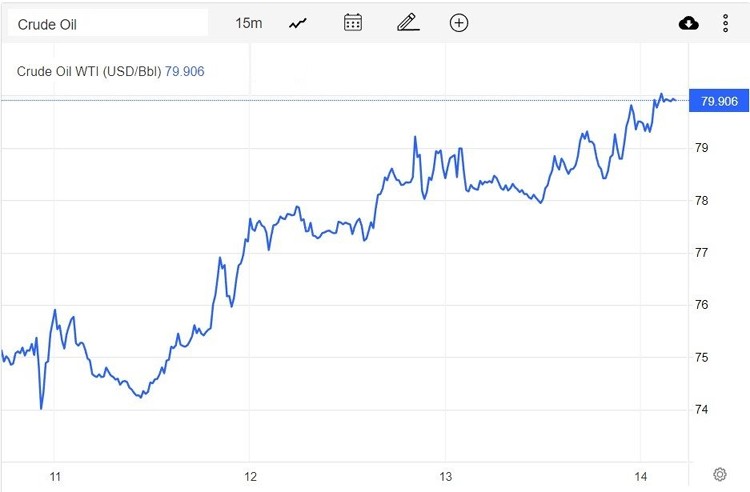The width and height of the screenshot is (750, 492).
Task: Click the 75 label on the price axis
Action: coord(702,358)
